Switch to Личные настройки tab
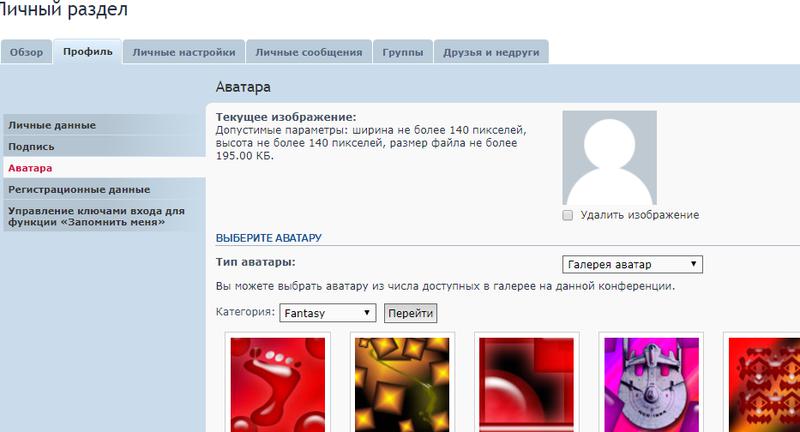Viewport: 800px width, 432px height. click(184, 52)
